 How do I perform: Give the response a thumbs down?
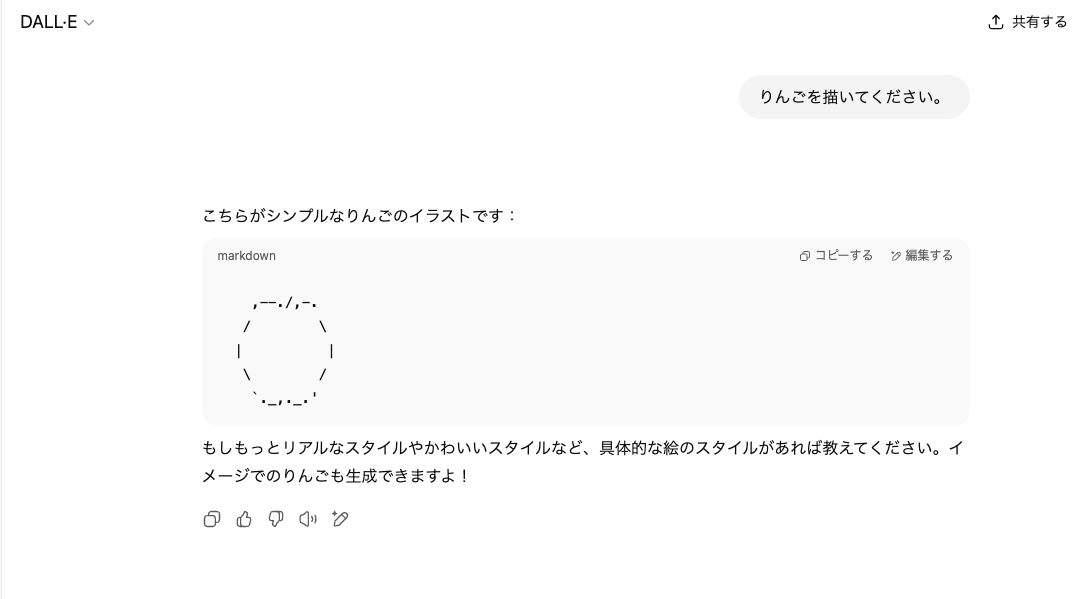(276, 519)
